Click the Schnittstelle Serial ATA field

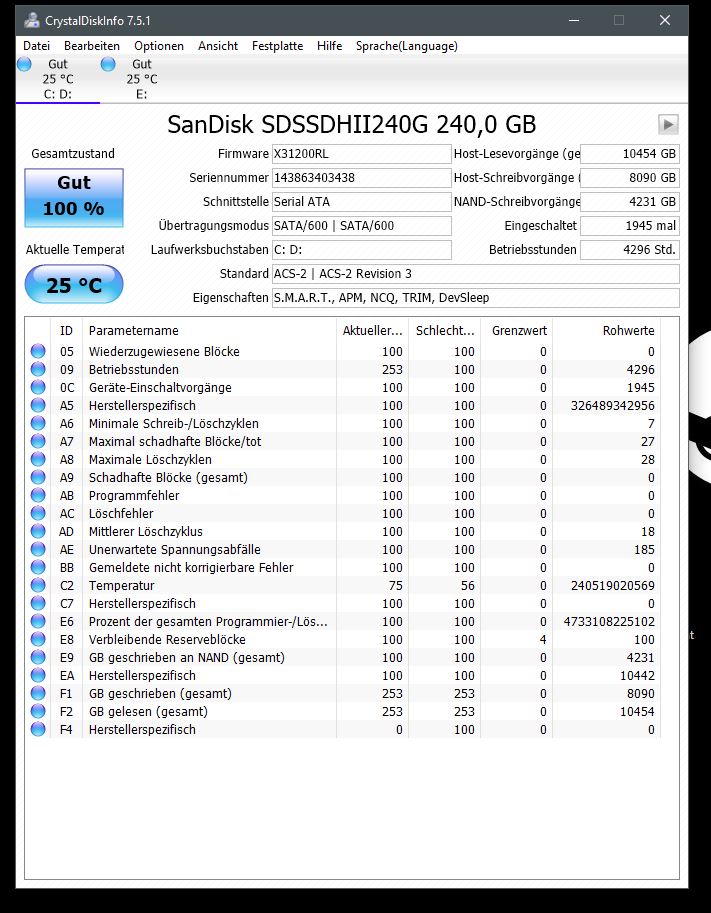pos(362,201)
